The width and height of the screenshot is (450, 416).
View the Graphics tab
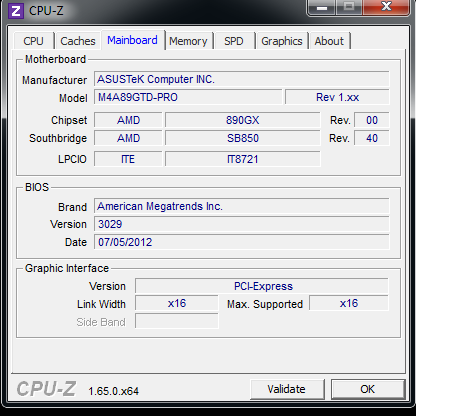click(x=282, y=41)
